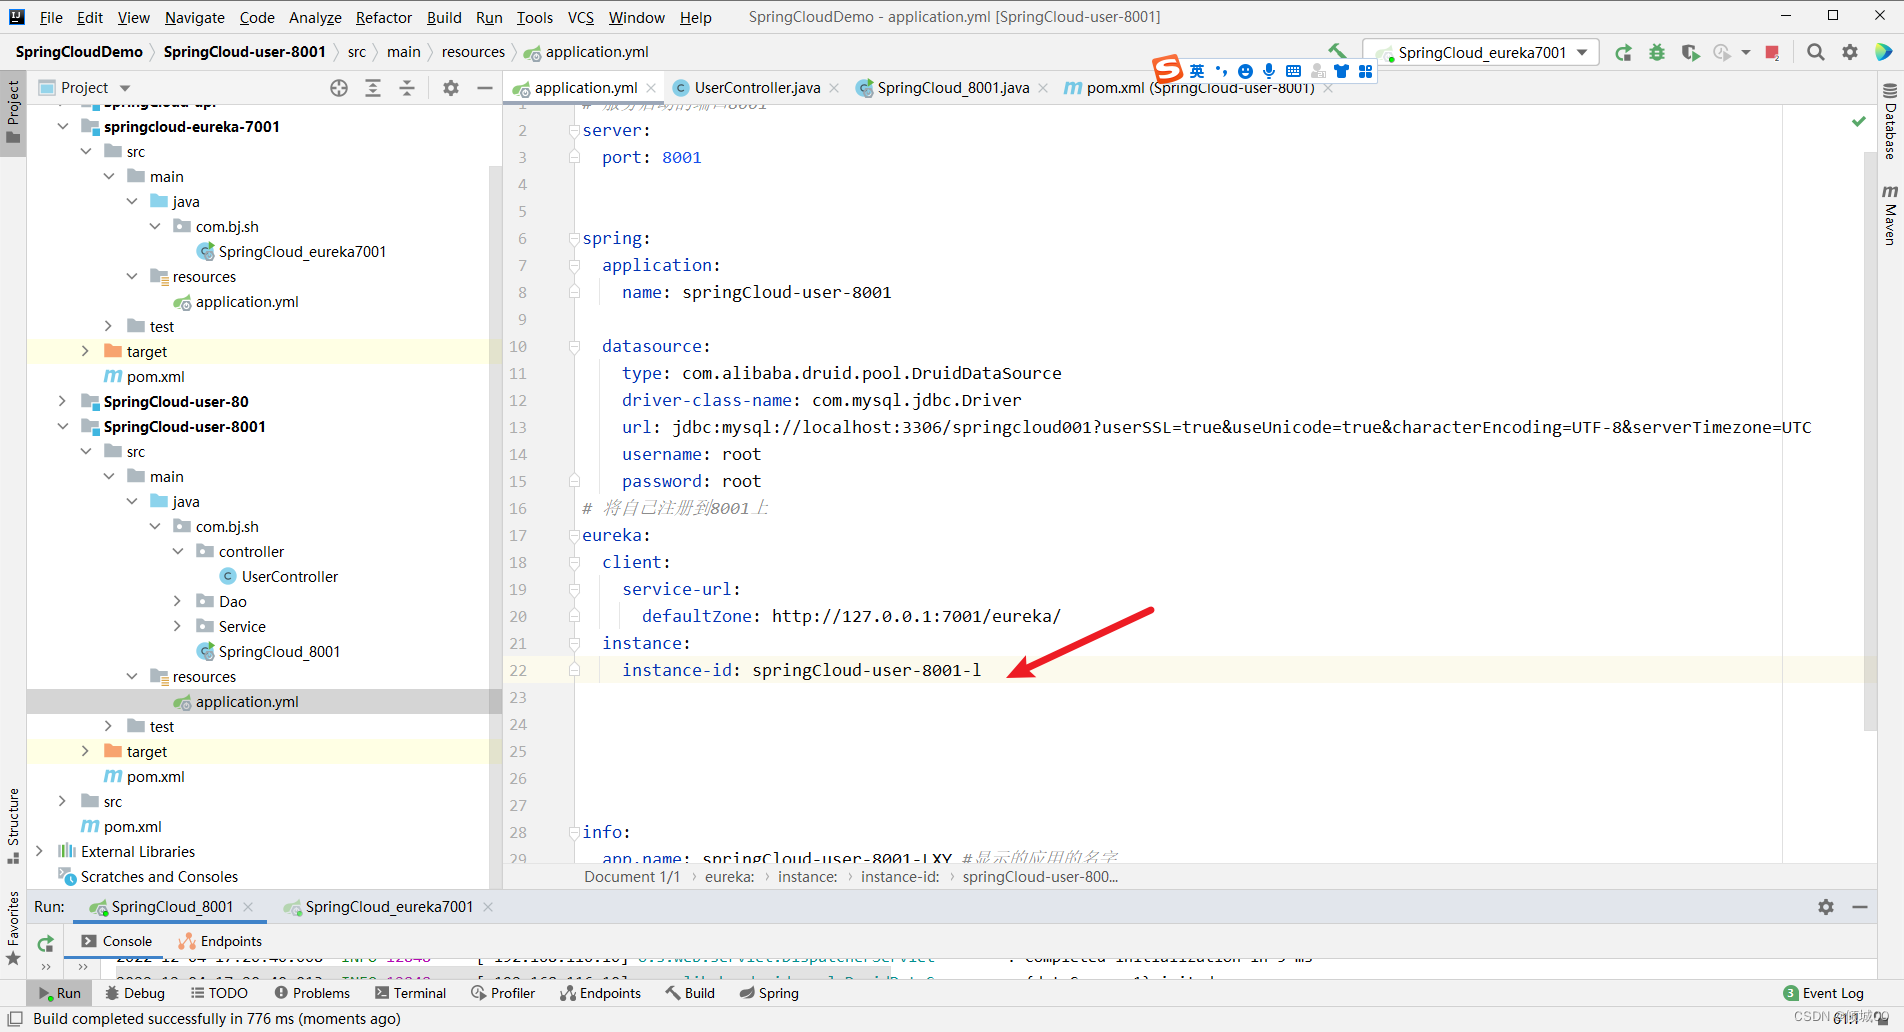
Task: Expand the Dao package
Action: [178, 601]
